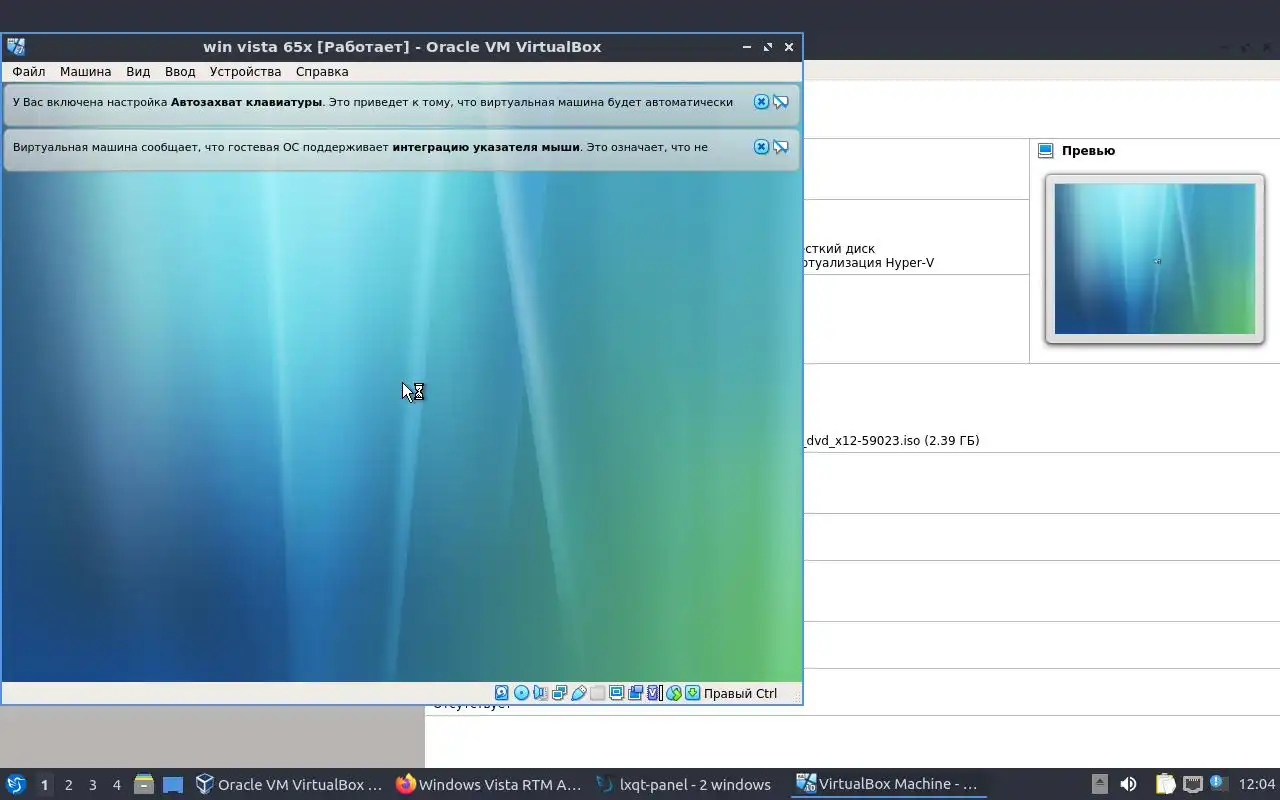Dismiss the Автозахват клавиатуры notification
Image resolution: width=1280 pixels, height=800 pixels.
(x=761, y=102)
